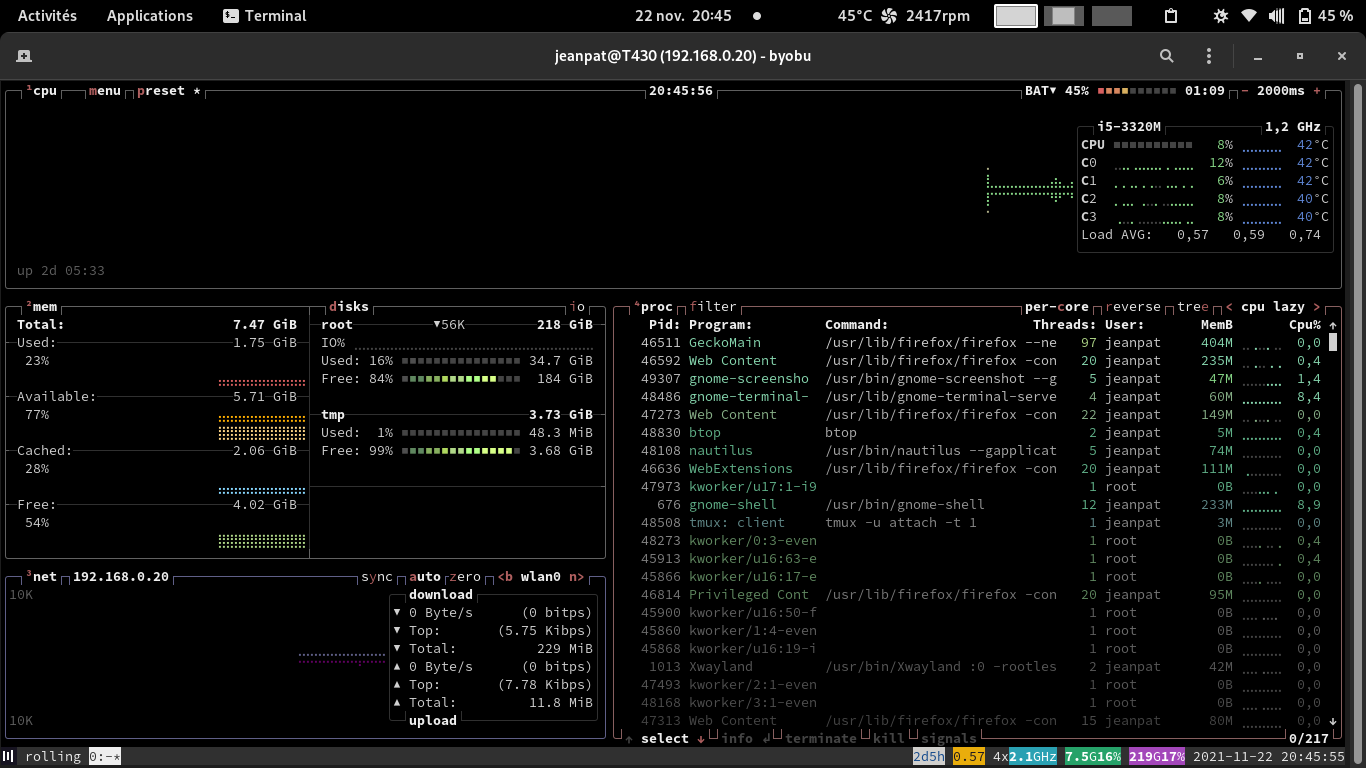Toggle the disks view in mem box
Screen dimensions: 1366x768
[x=349, y=307]
